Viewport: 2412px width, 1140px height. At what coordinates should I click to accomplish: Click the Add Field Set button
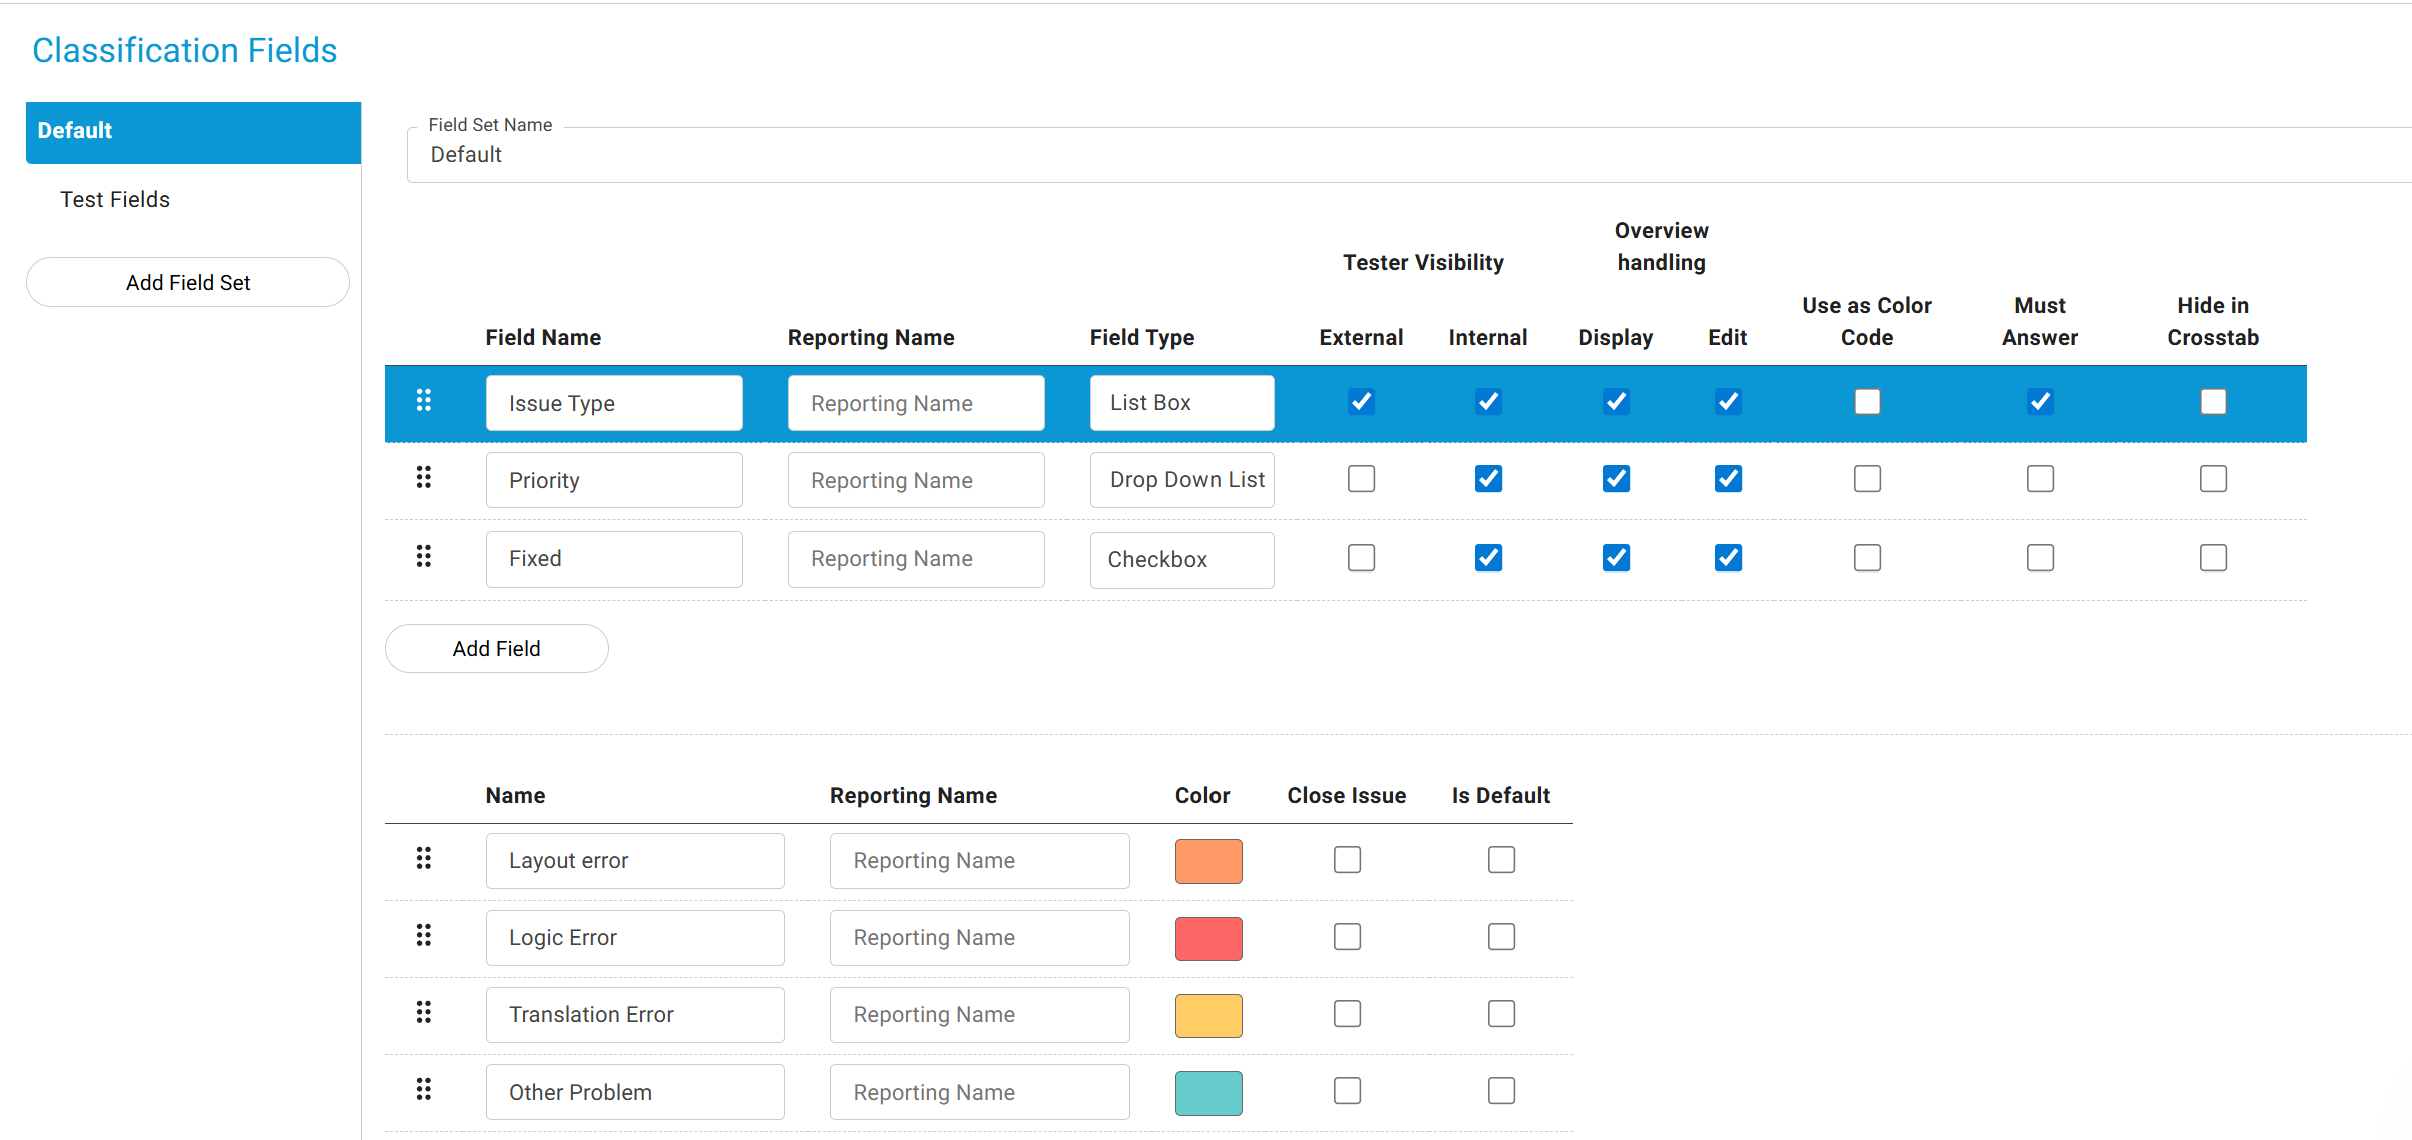point(188,283)
